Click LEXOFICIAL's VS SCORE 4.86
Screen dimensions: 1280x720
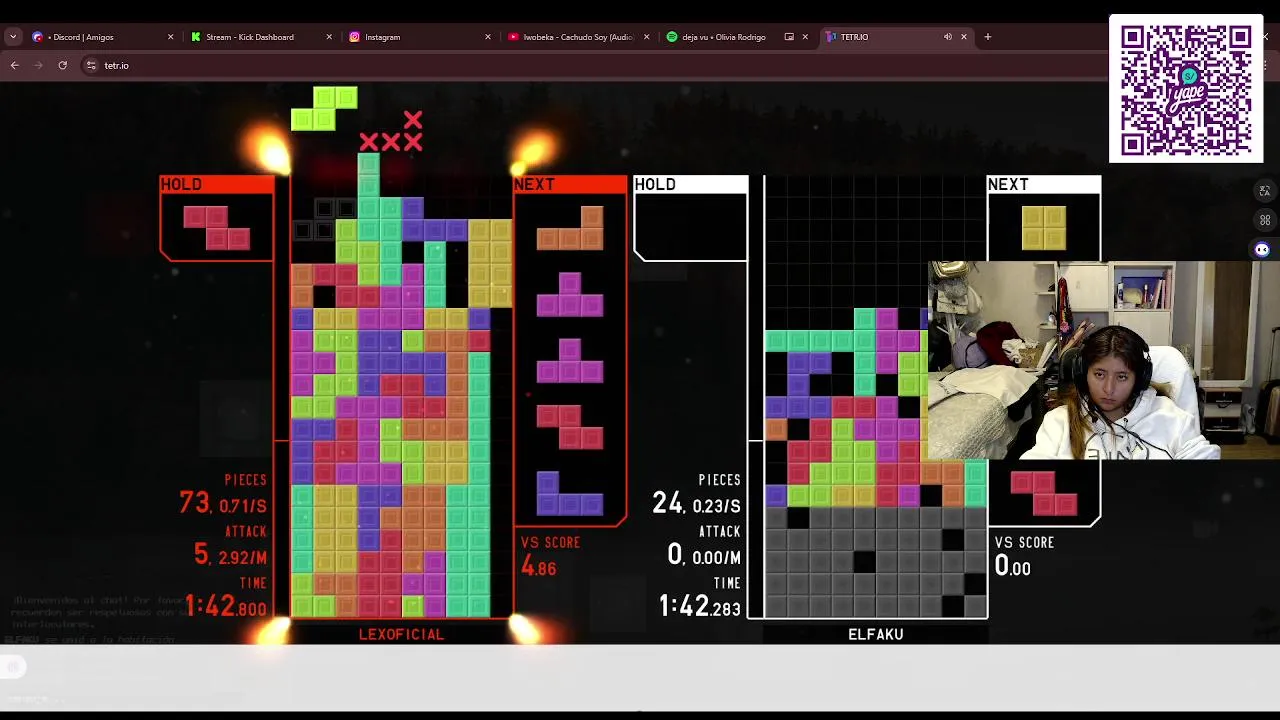(x=539, y=567)
